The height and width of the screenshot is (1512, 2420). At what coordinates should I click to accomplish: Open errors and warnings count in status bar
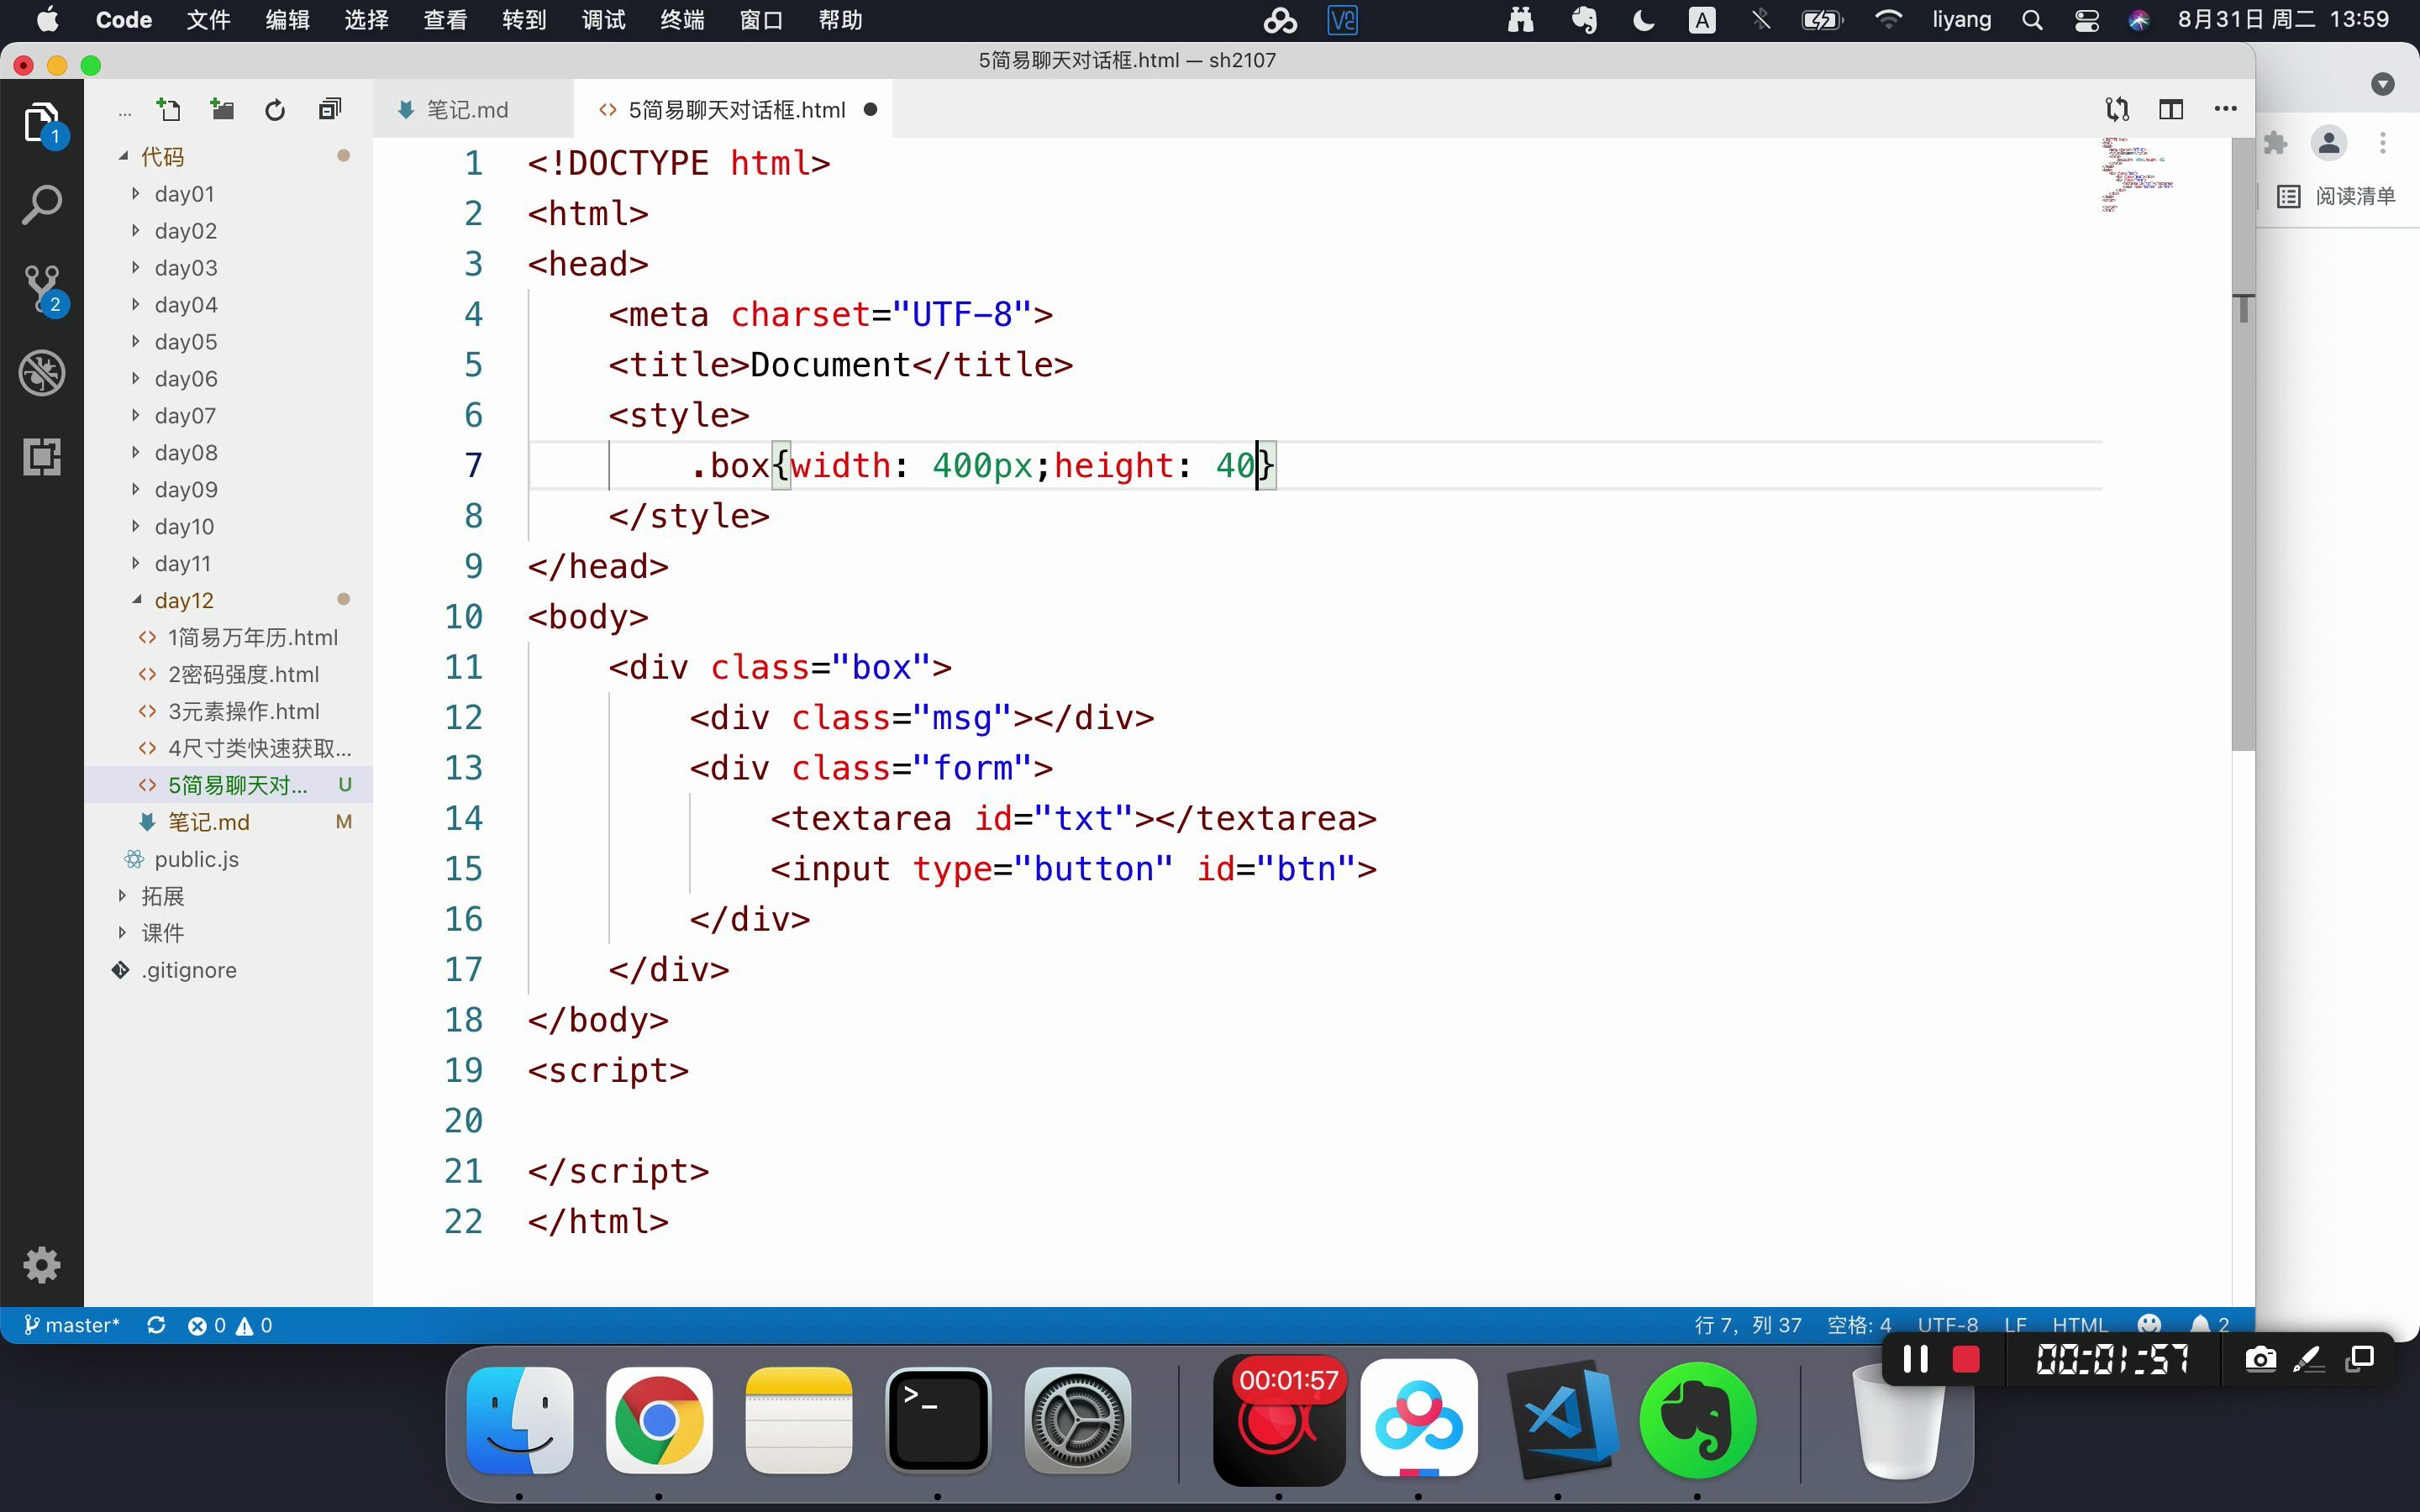click(230, 1325)
